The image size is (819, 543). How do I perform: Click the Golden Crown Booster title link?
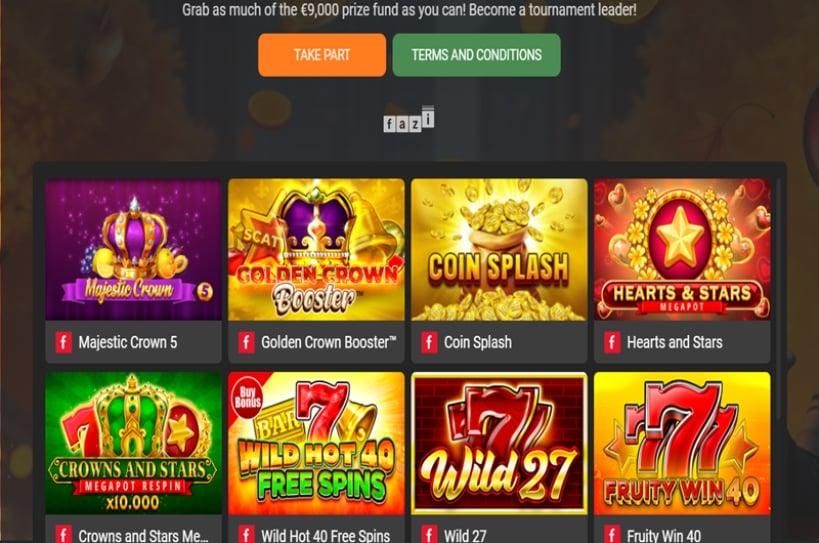(x=329, y=343)
